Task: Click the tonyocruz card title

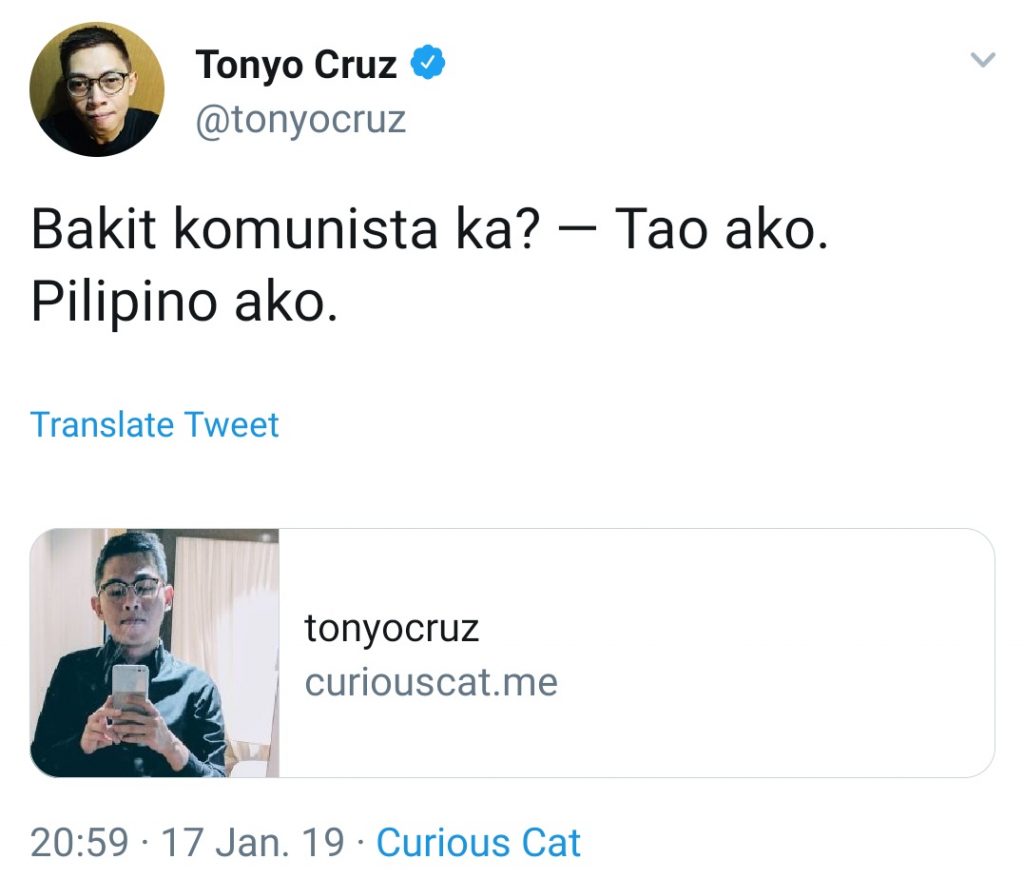Action: tap(392, 629)
